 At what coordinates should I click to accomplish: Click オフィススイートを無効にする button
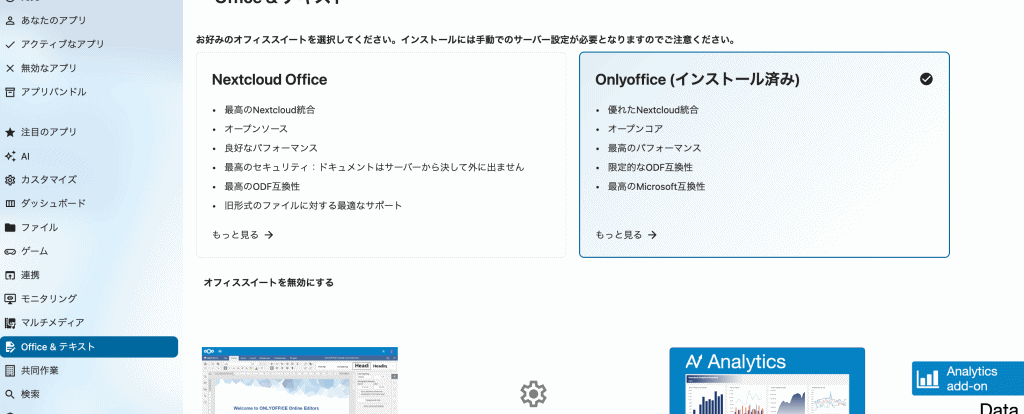coord(268,283)
